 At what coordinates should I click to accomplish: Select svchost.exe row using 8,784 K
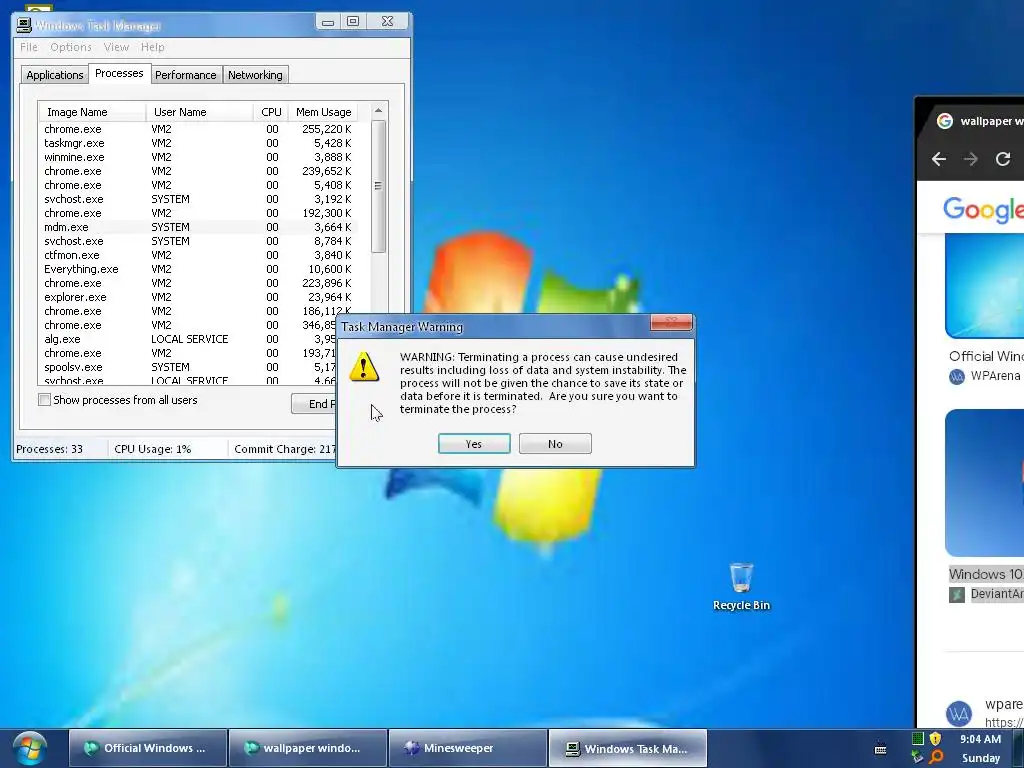coord(198,241)
